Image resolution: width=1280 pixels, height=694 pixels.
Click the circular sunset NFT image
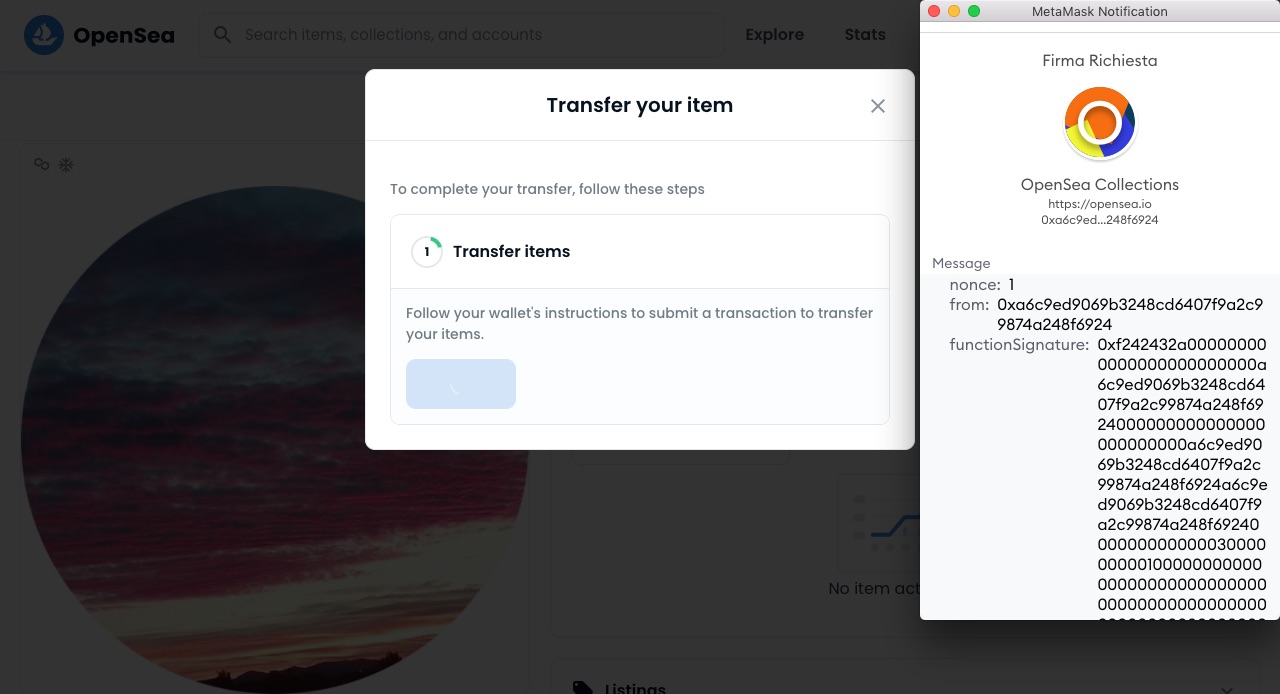(275, 440)
